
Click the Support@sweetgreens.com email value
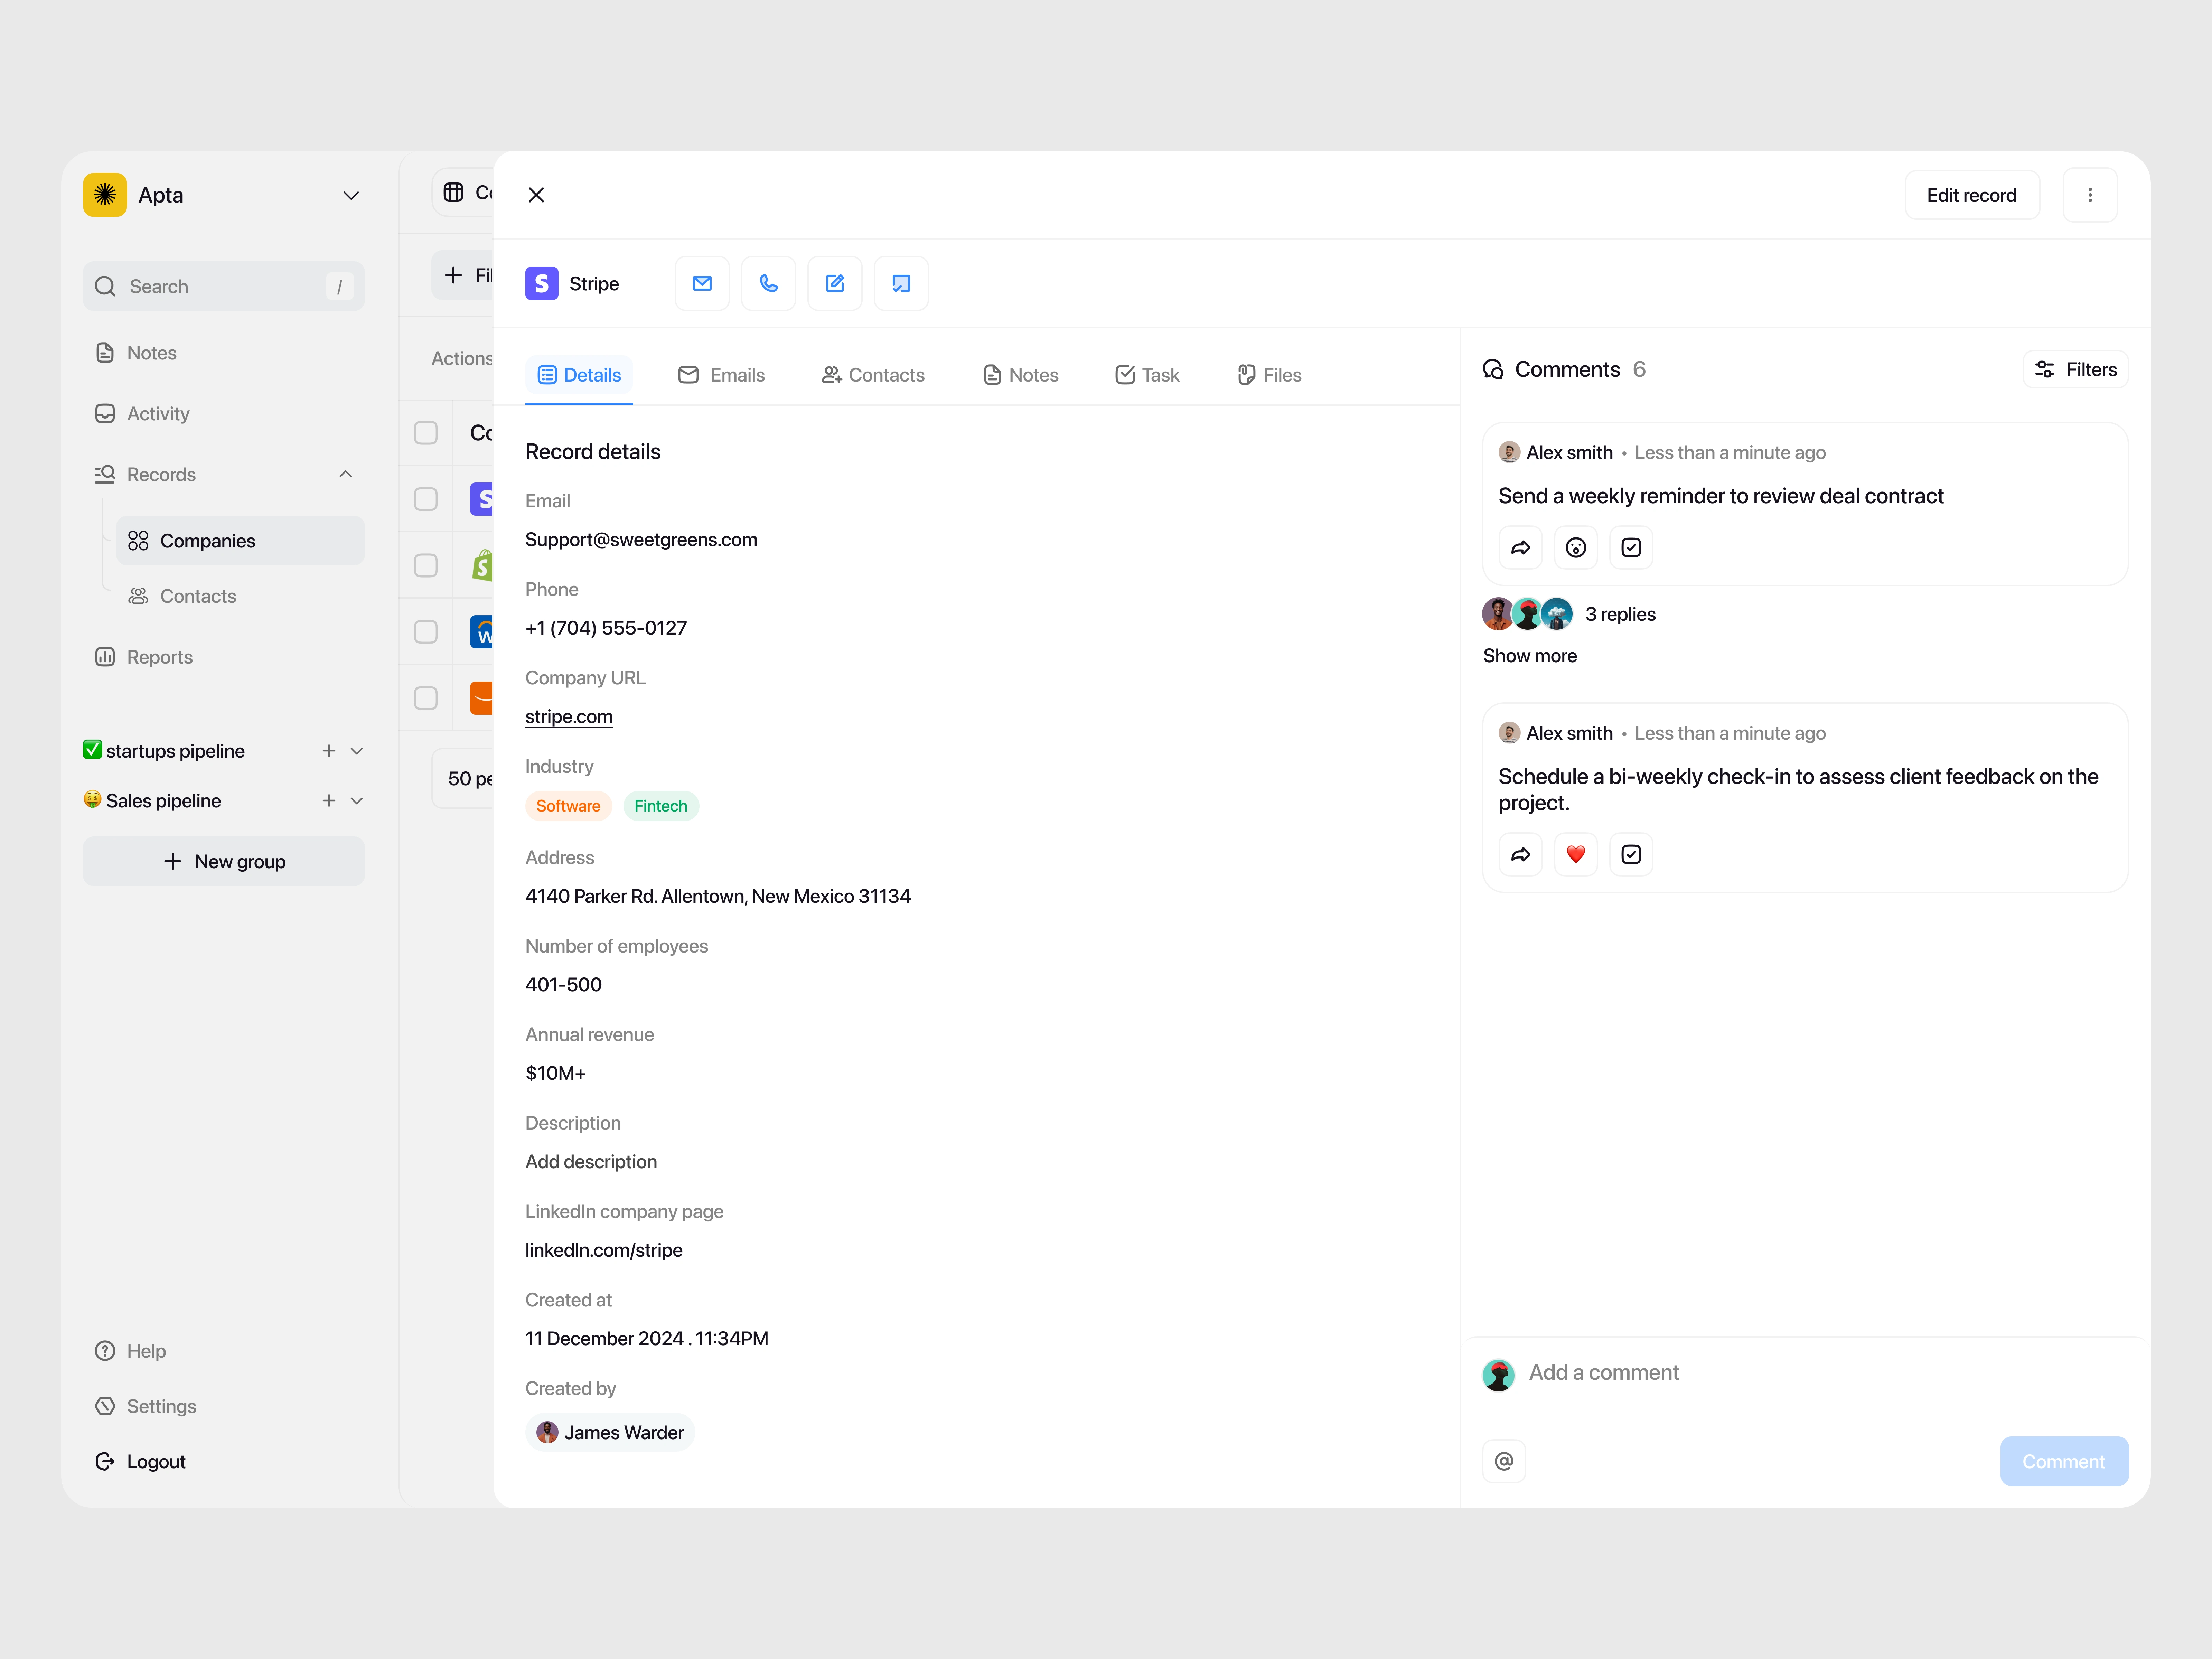(641, 540)
